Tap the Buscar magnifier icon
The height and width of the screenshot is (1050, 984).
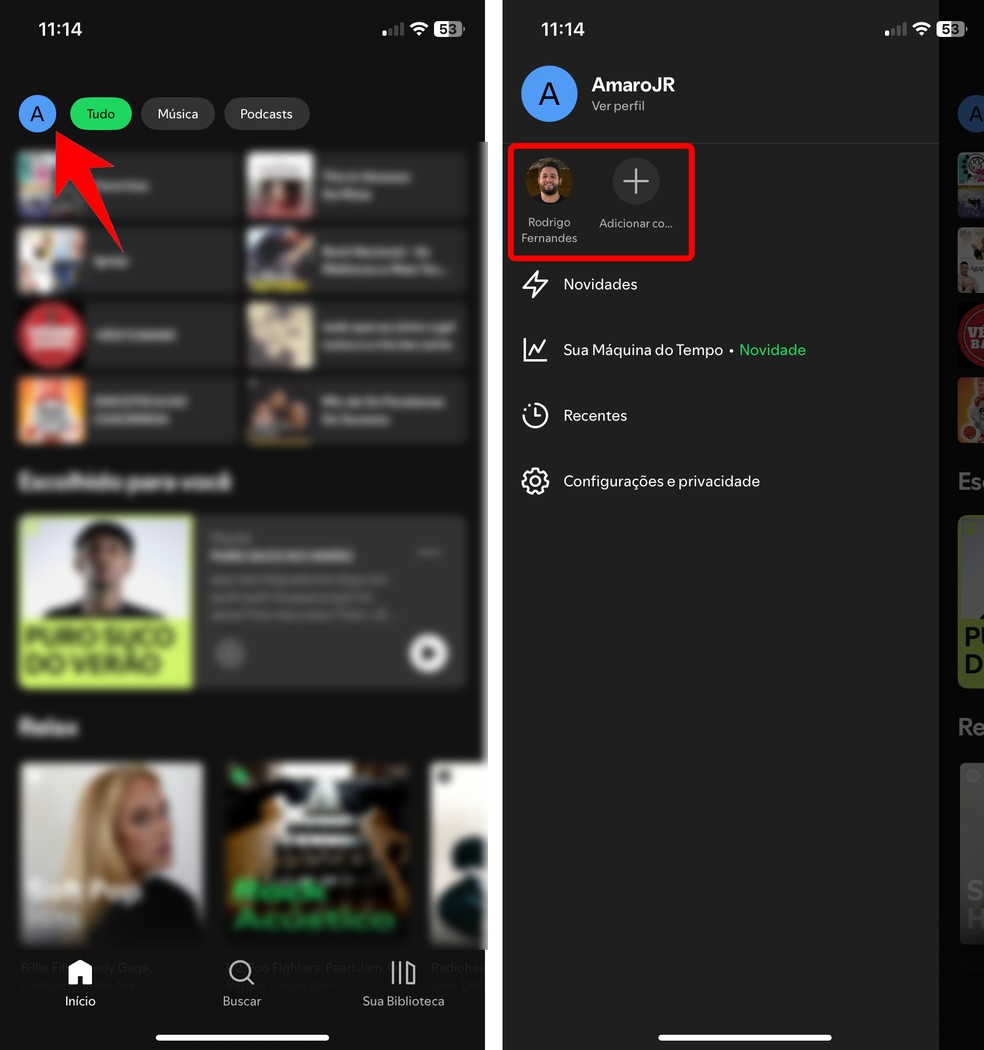tap(241, 972)
